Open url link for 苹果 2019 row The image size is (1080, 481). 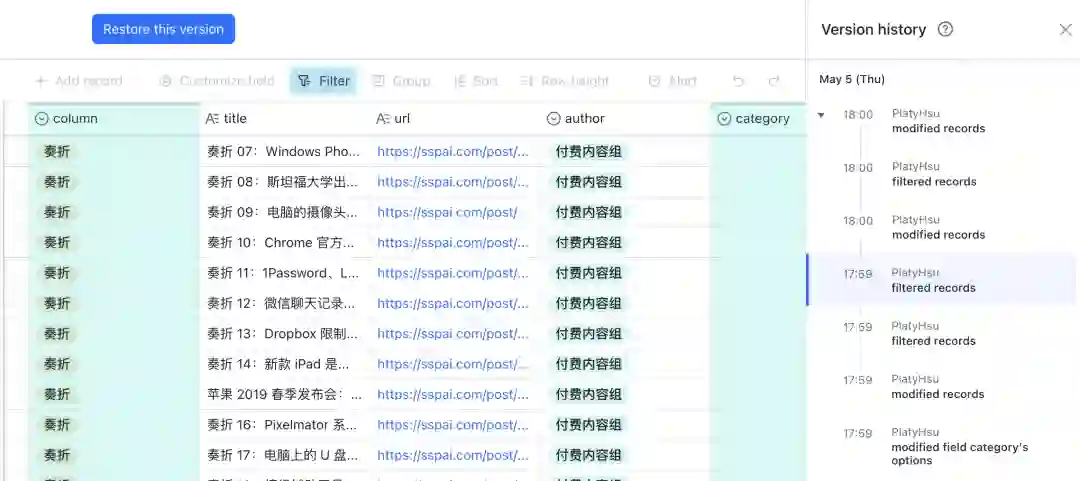pos(453,394)
